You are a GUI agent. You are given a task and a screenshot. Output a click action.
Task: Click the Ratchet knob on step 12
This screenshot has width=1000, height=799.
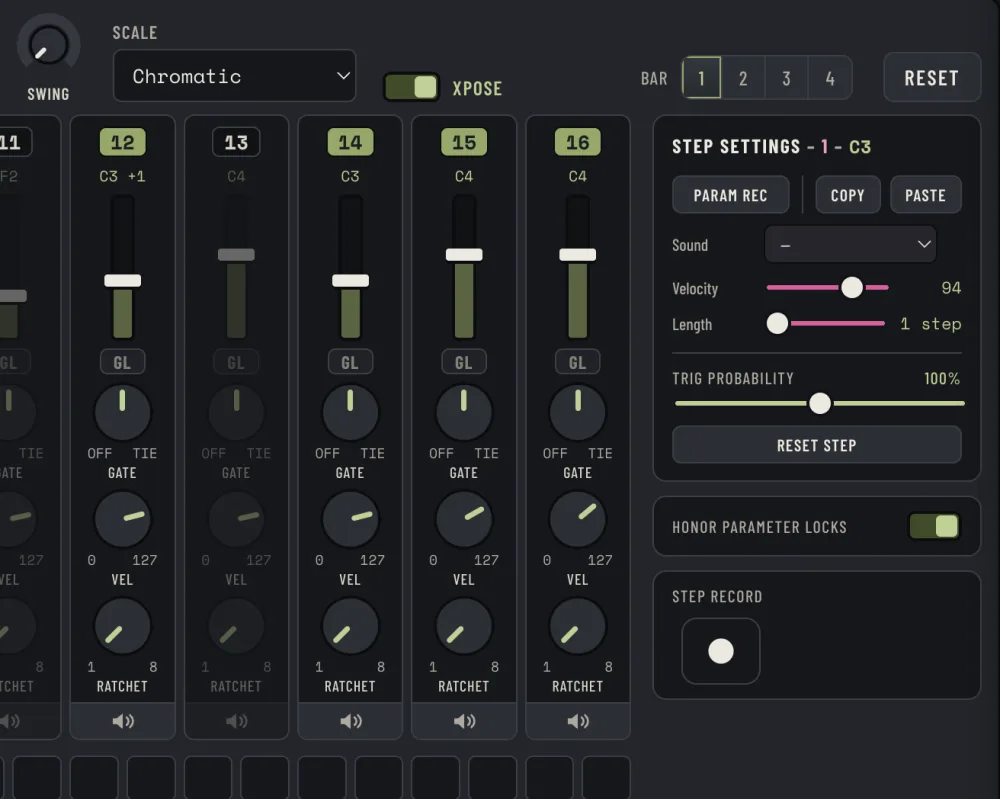coord(122,626)
